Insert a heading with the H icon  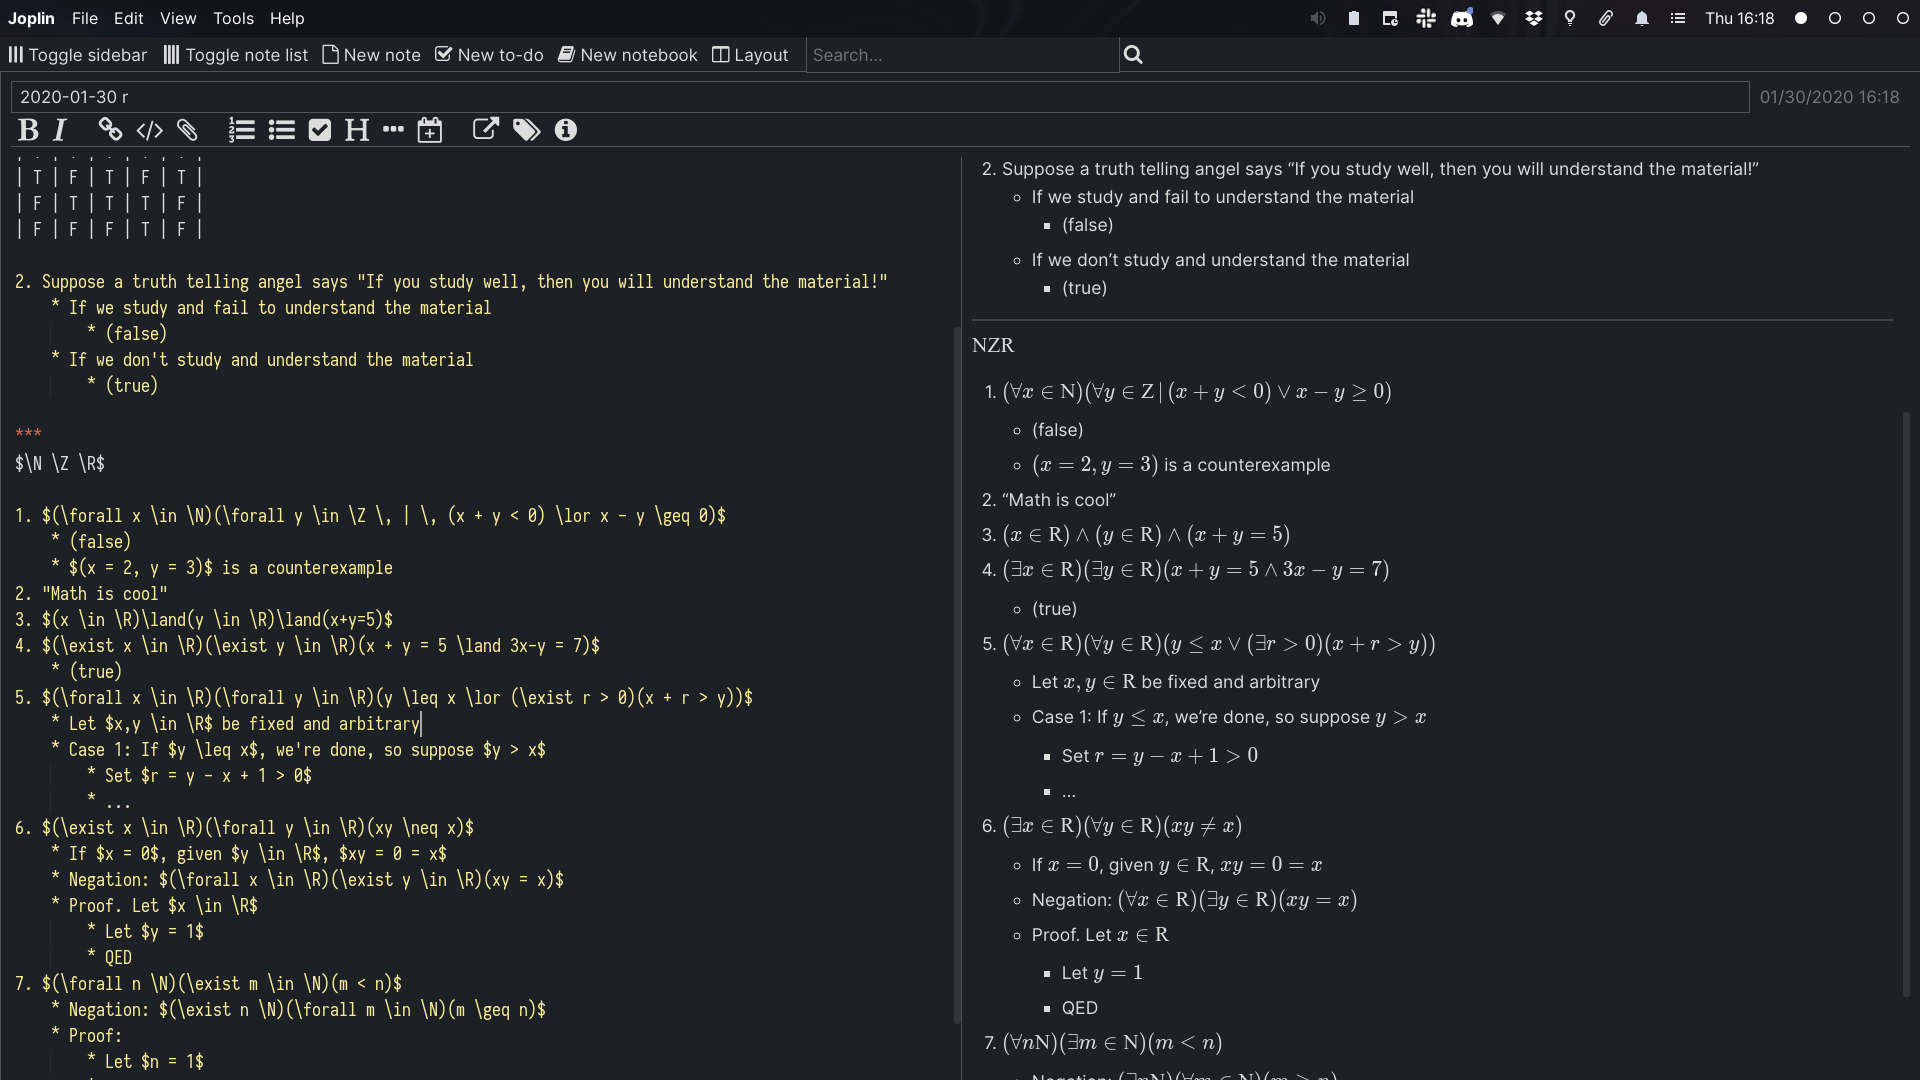pyautogui.click(x=357, y=130)
